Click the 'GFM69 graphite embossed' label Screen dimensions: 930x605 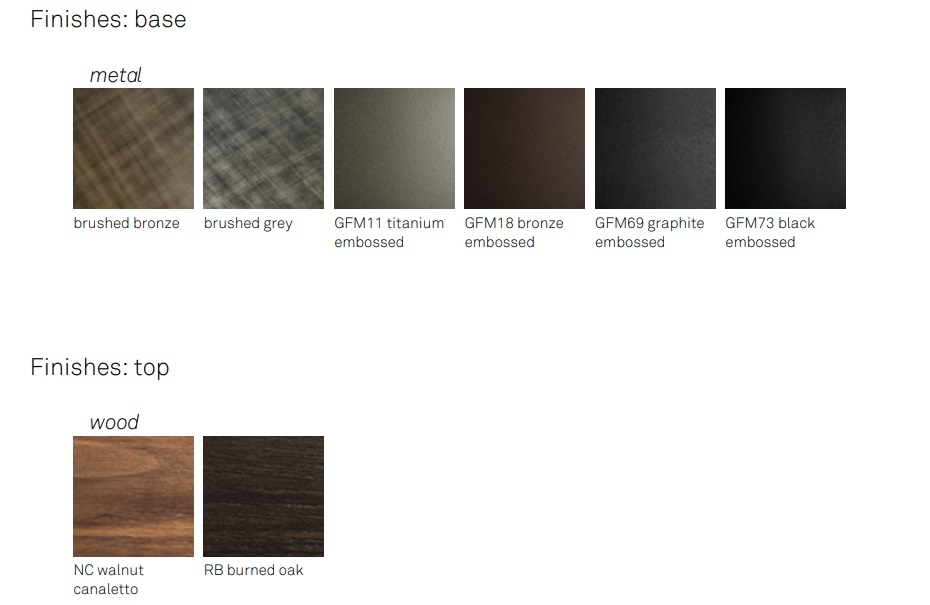click(x=649, y=233)
